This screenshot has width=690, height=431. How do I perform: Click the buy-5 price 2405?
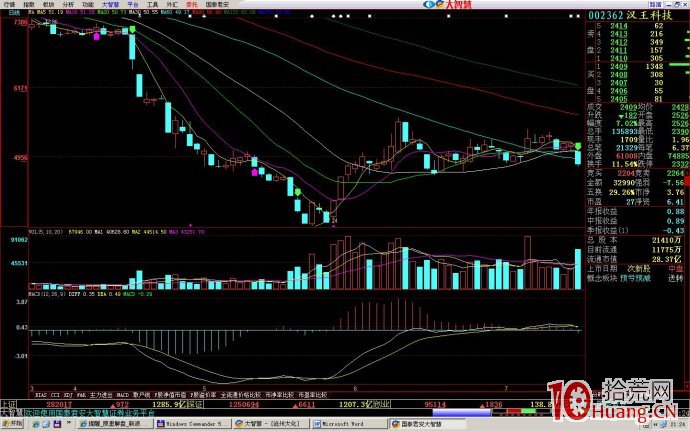pos(619,99)
